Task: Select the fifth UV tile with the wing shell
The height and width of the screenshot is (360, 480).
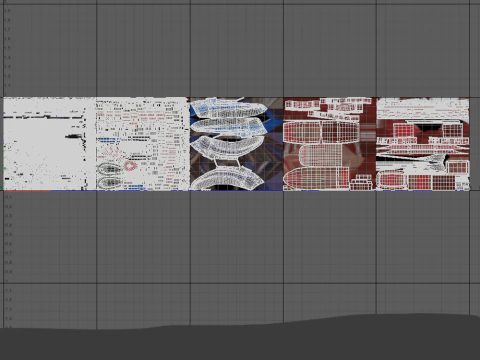Action: pos(423,144)
